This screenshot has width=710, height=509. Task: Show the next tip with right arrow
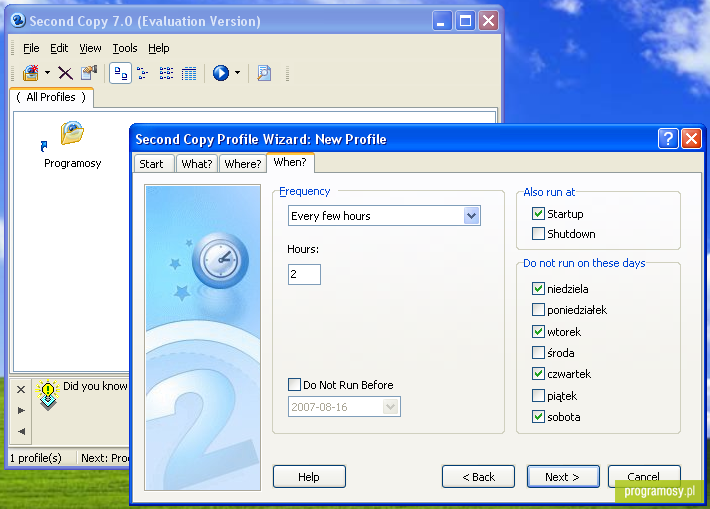pyautogui.click(x=21, y=410)
